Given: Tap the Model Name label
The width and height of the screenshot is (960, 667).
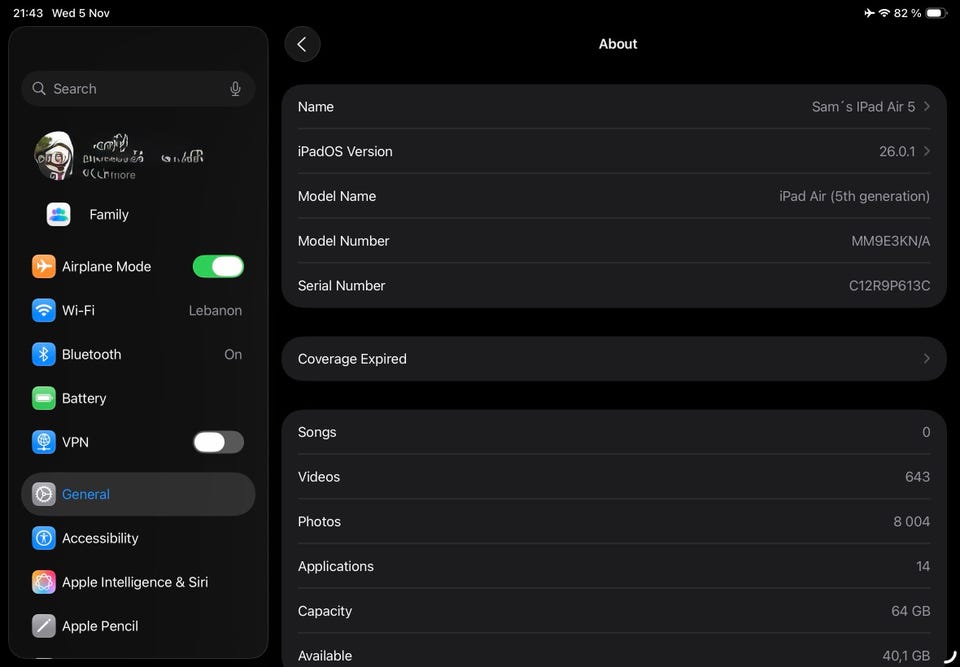Looking at the screenshot, I should 337,196.
